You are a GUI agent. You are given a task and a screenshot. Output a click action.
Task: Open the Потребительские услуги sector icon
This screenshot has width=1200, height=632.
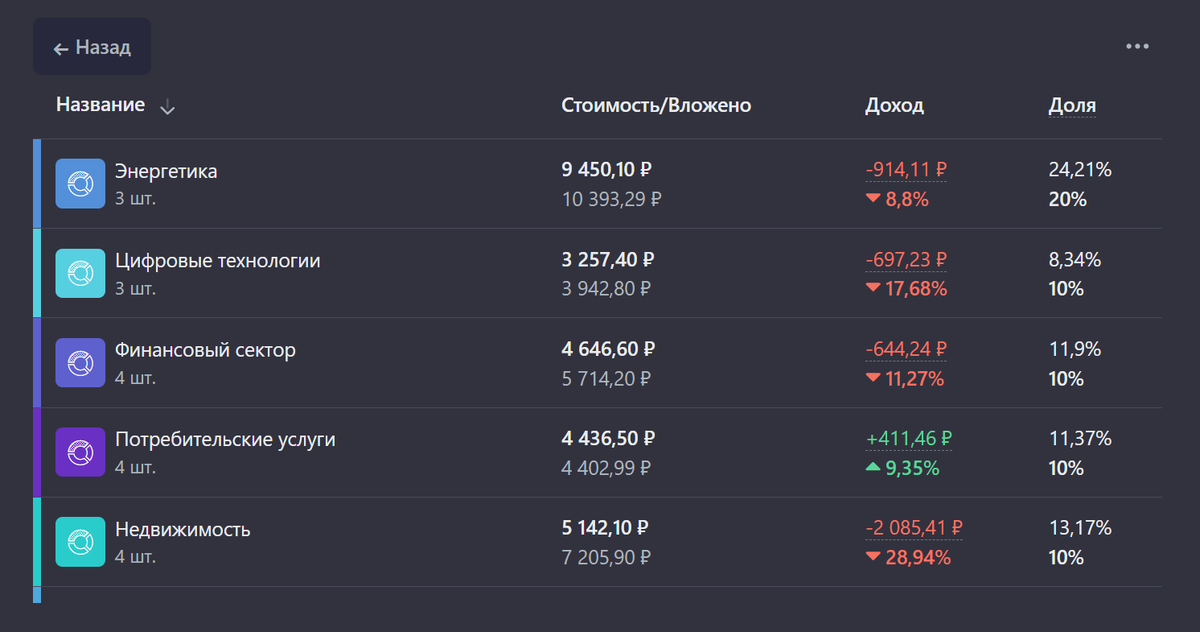click(80, 451)
